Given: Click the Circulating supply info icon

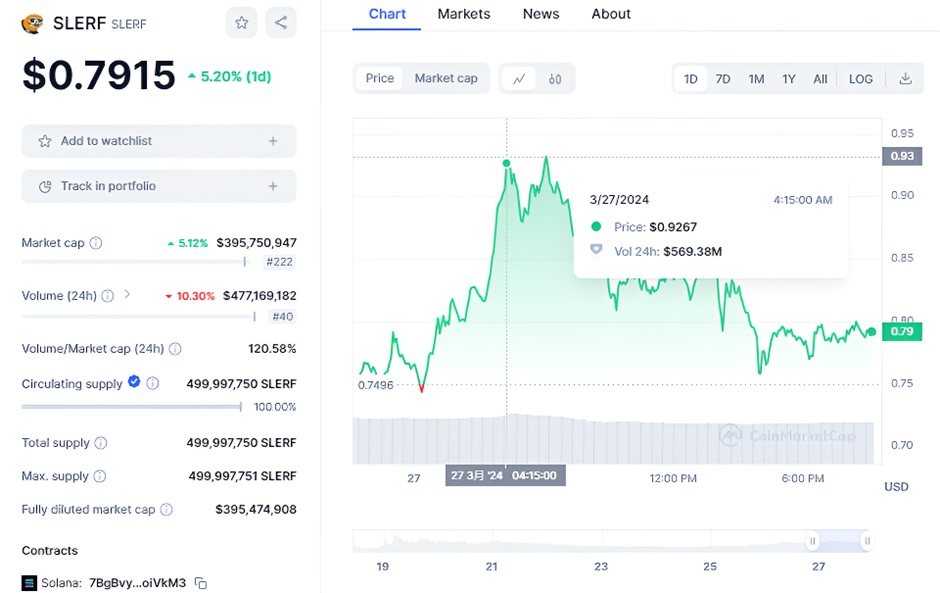Looking at the screenshot, I should tap(153, 383).
